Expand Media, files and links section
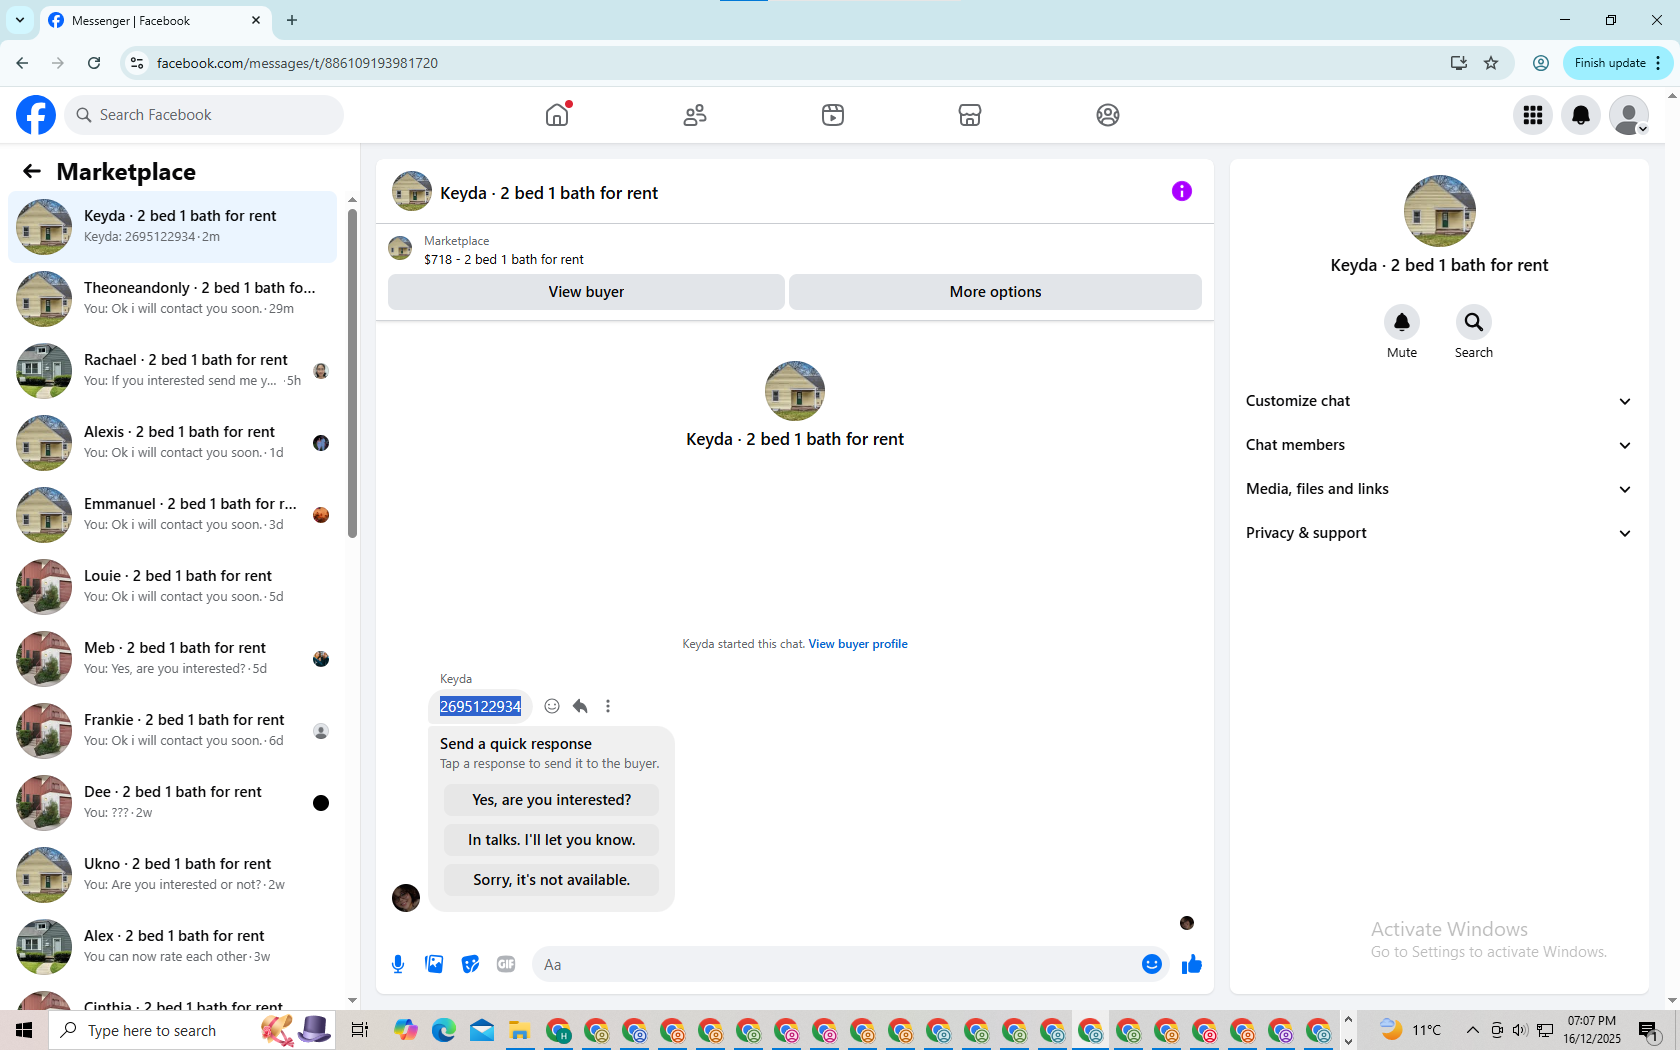This screenshot has width=1680, height=1050. [x=1439, y=489]
